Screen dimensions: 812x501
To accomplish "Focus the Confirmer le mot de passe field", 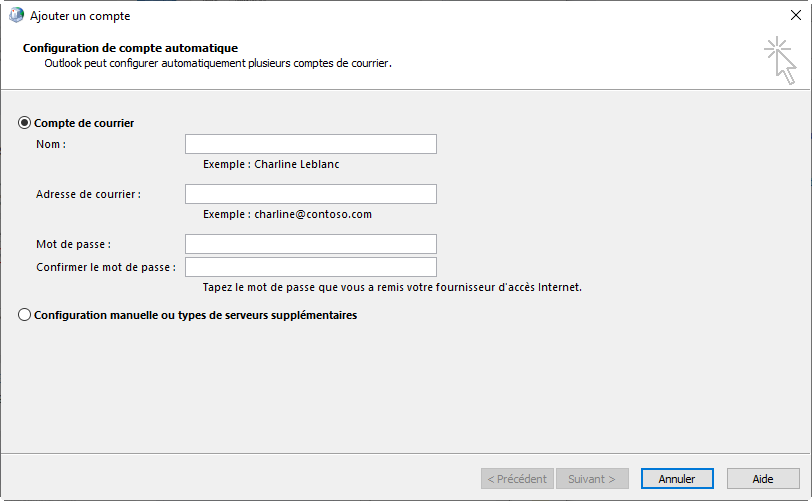I will (311, 267).
